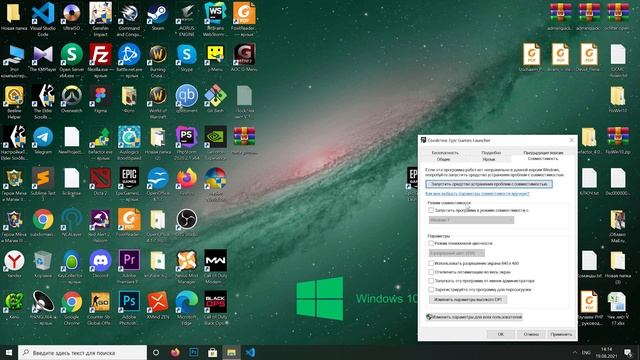This screenshot has height=360, width=640.
Task: Open the 'Предыдущие версии' tab
Action: pos(543,153)
